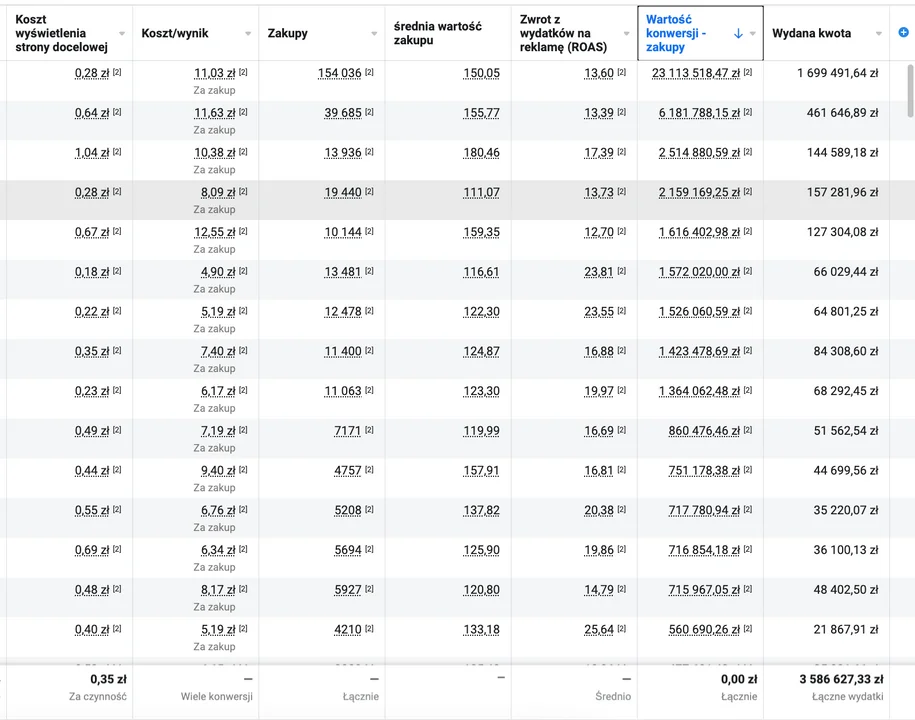
Task: Click the 23,81 ROAS value
Action: [598, 272]
